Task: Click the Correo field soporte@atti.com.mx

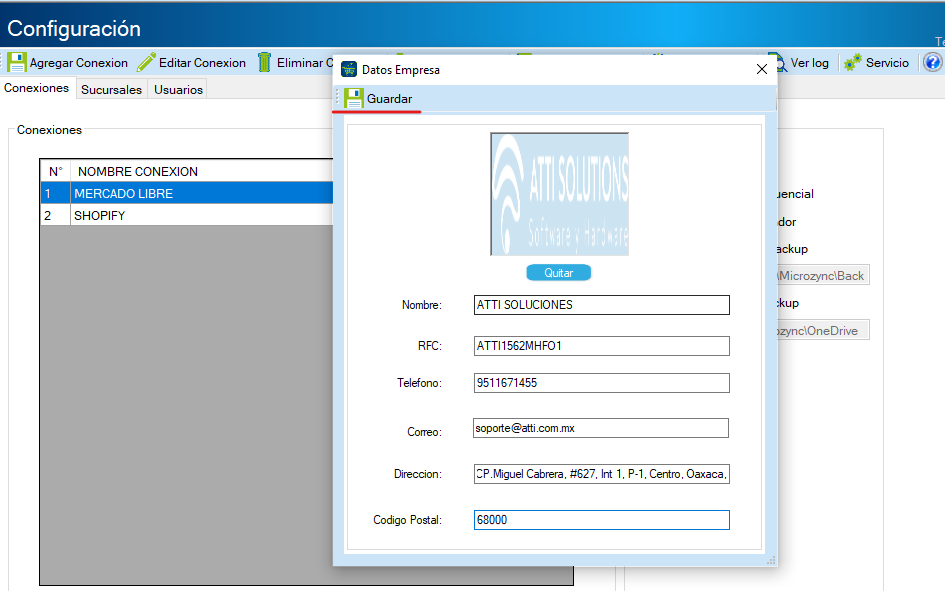Action: pos(601,428)
